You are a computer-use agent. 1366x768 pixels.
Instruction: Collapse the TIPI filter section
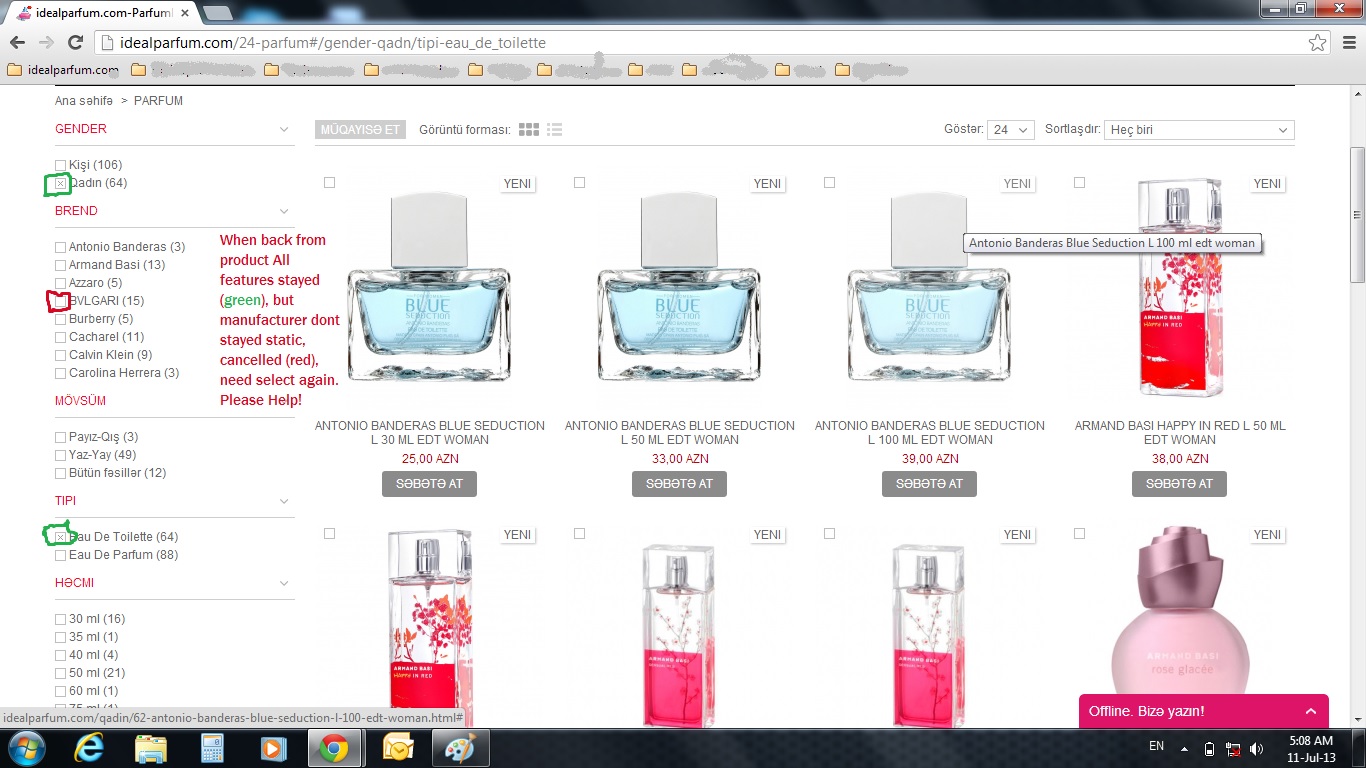284,501
